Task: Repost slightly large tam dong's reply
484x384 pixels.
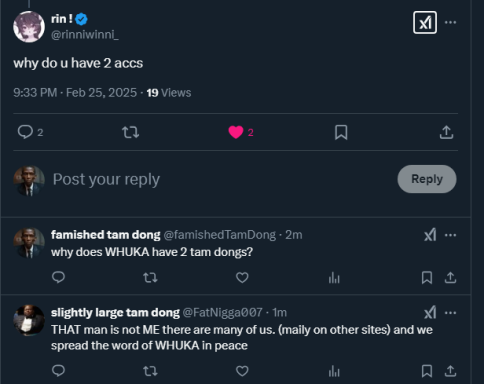Action: point(150,371)
